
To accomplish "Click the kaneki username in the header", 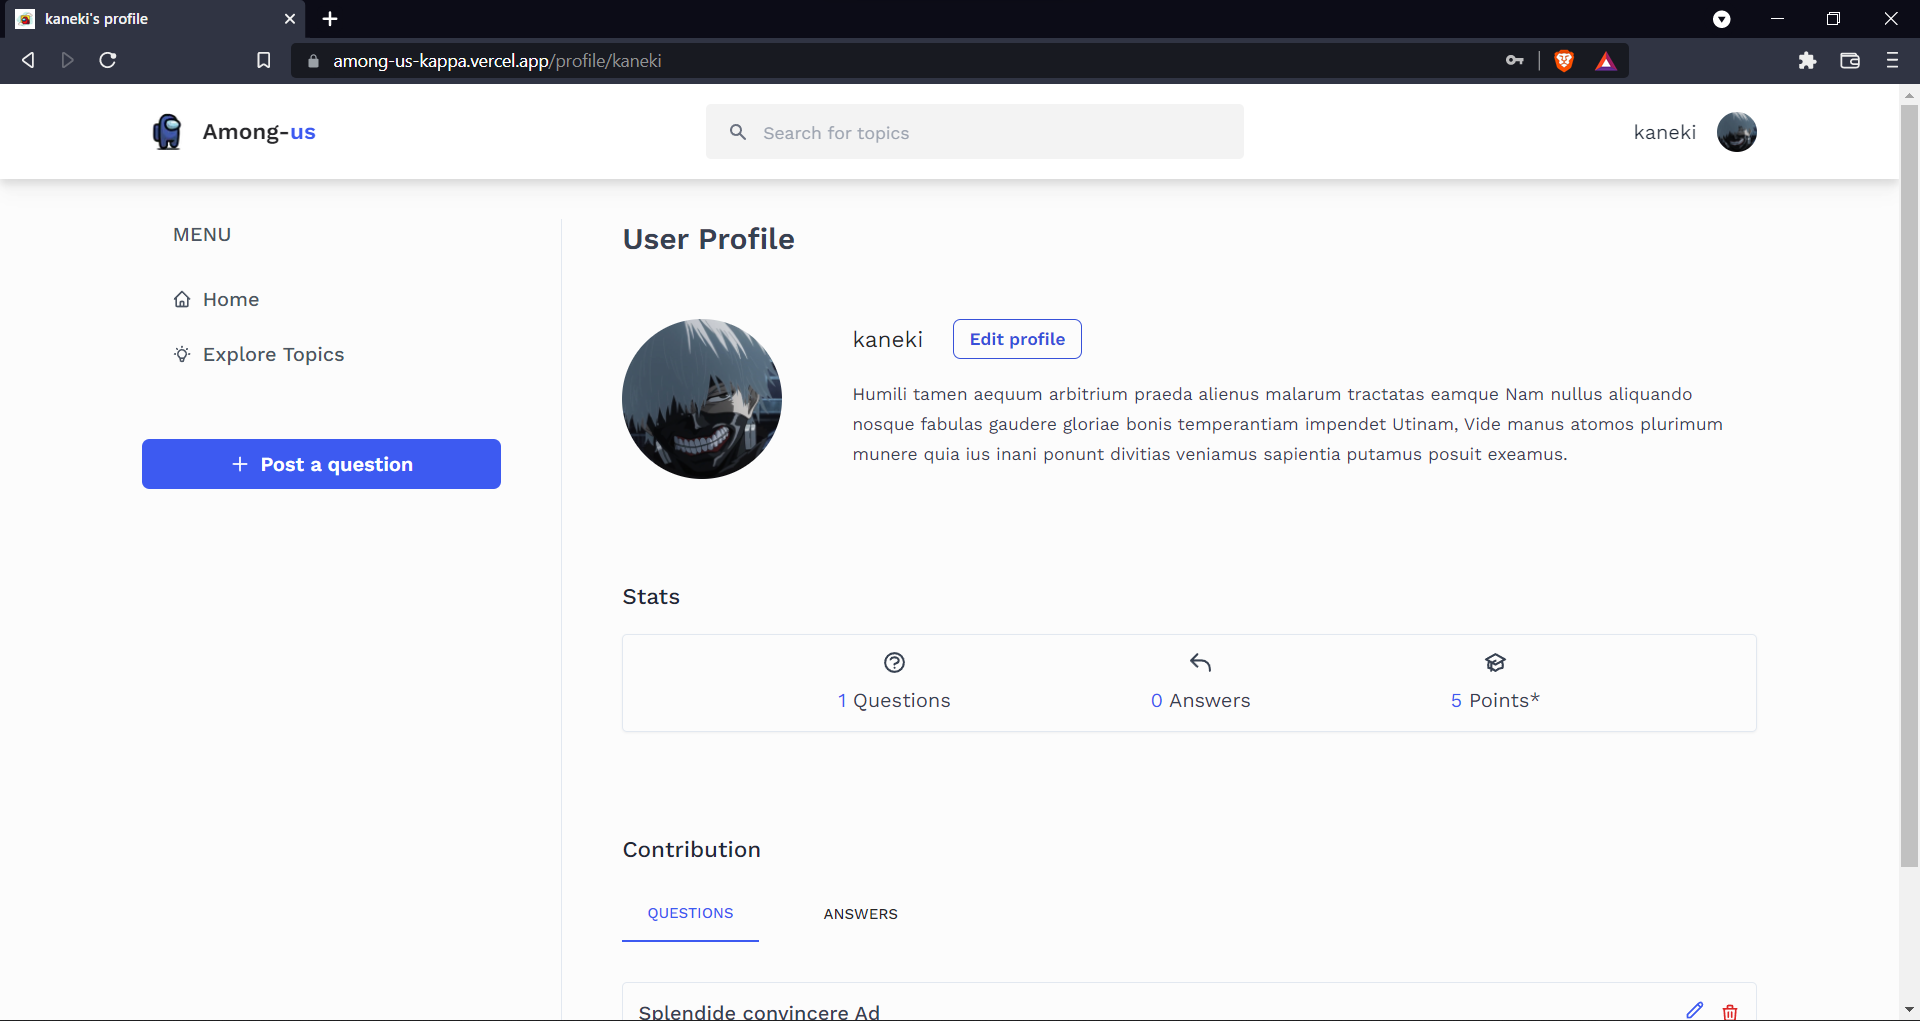I will tap(1665, 132).
